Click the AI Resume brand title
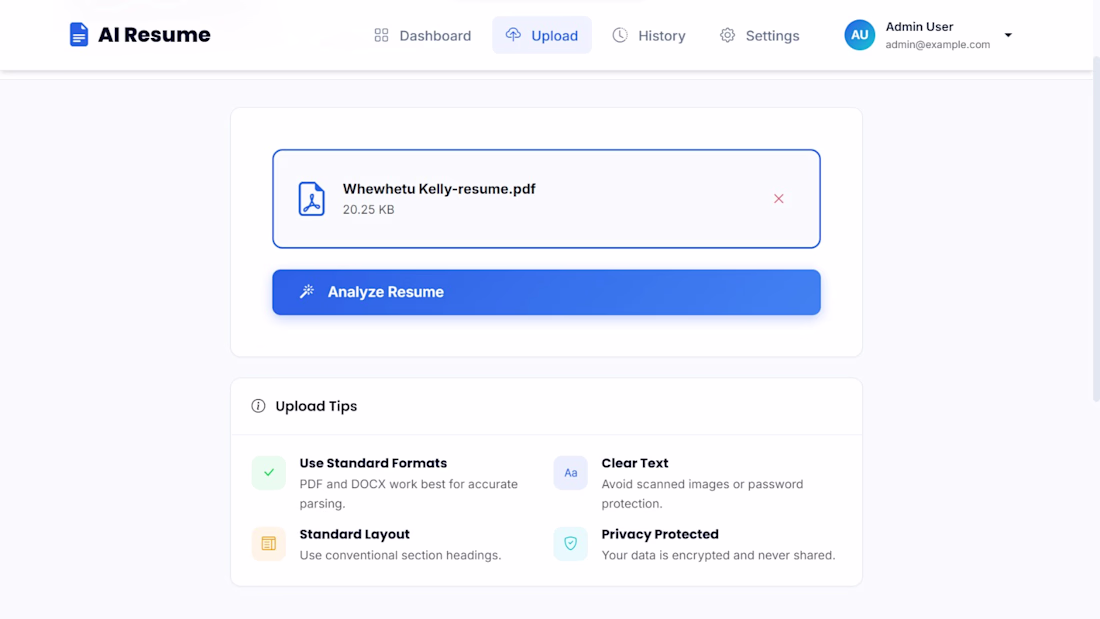 tap(154, 34)
